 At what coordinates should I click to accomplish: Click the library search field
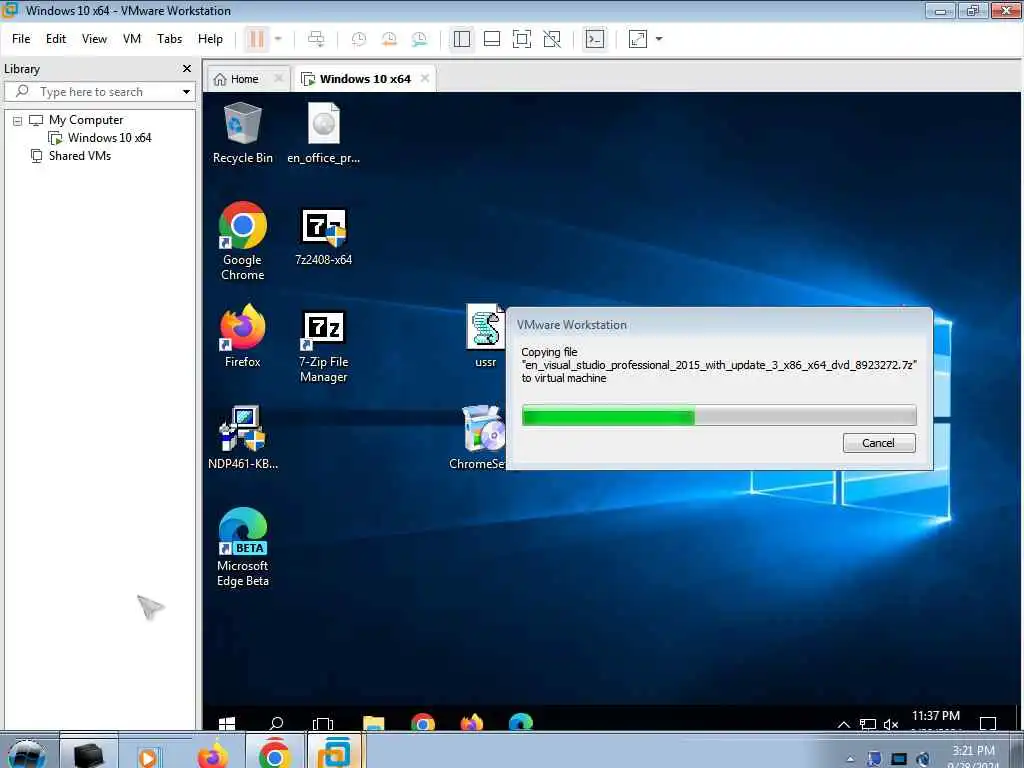tap(91, 92)
